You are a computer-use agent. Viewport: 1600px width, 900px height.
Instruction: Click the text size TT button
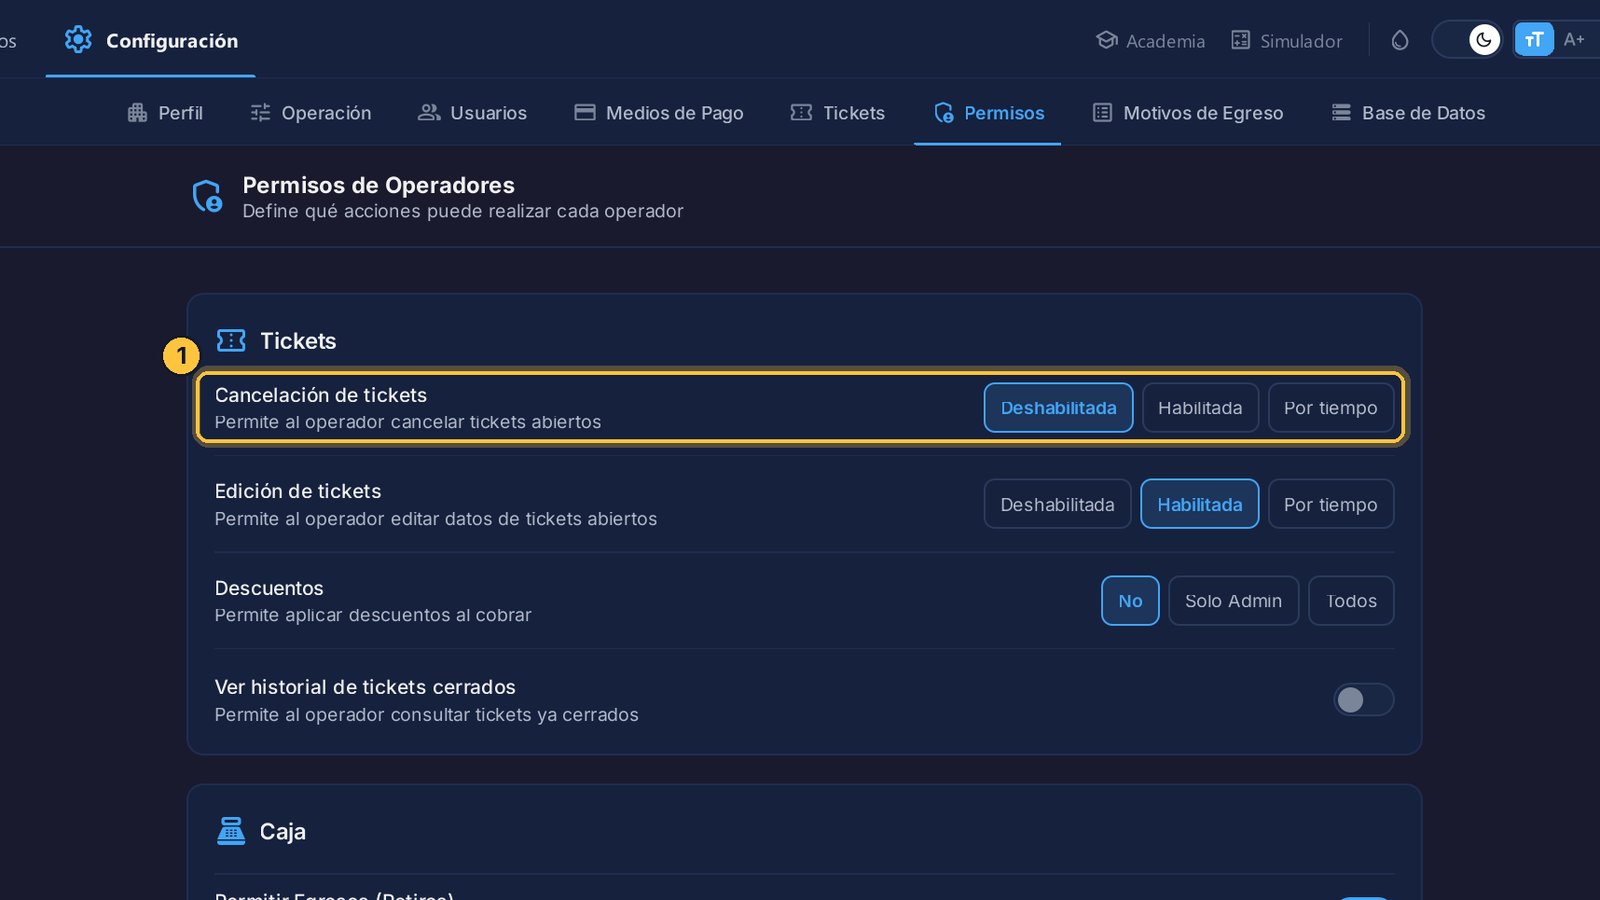point(1534,40)
